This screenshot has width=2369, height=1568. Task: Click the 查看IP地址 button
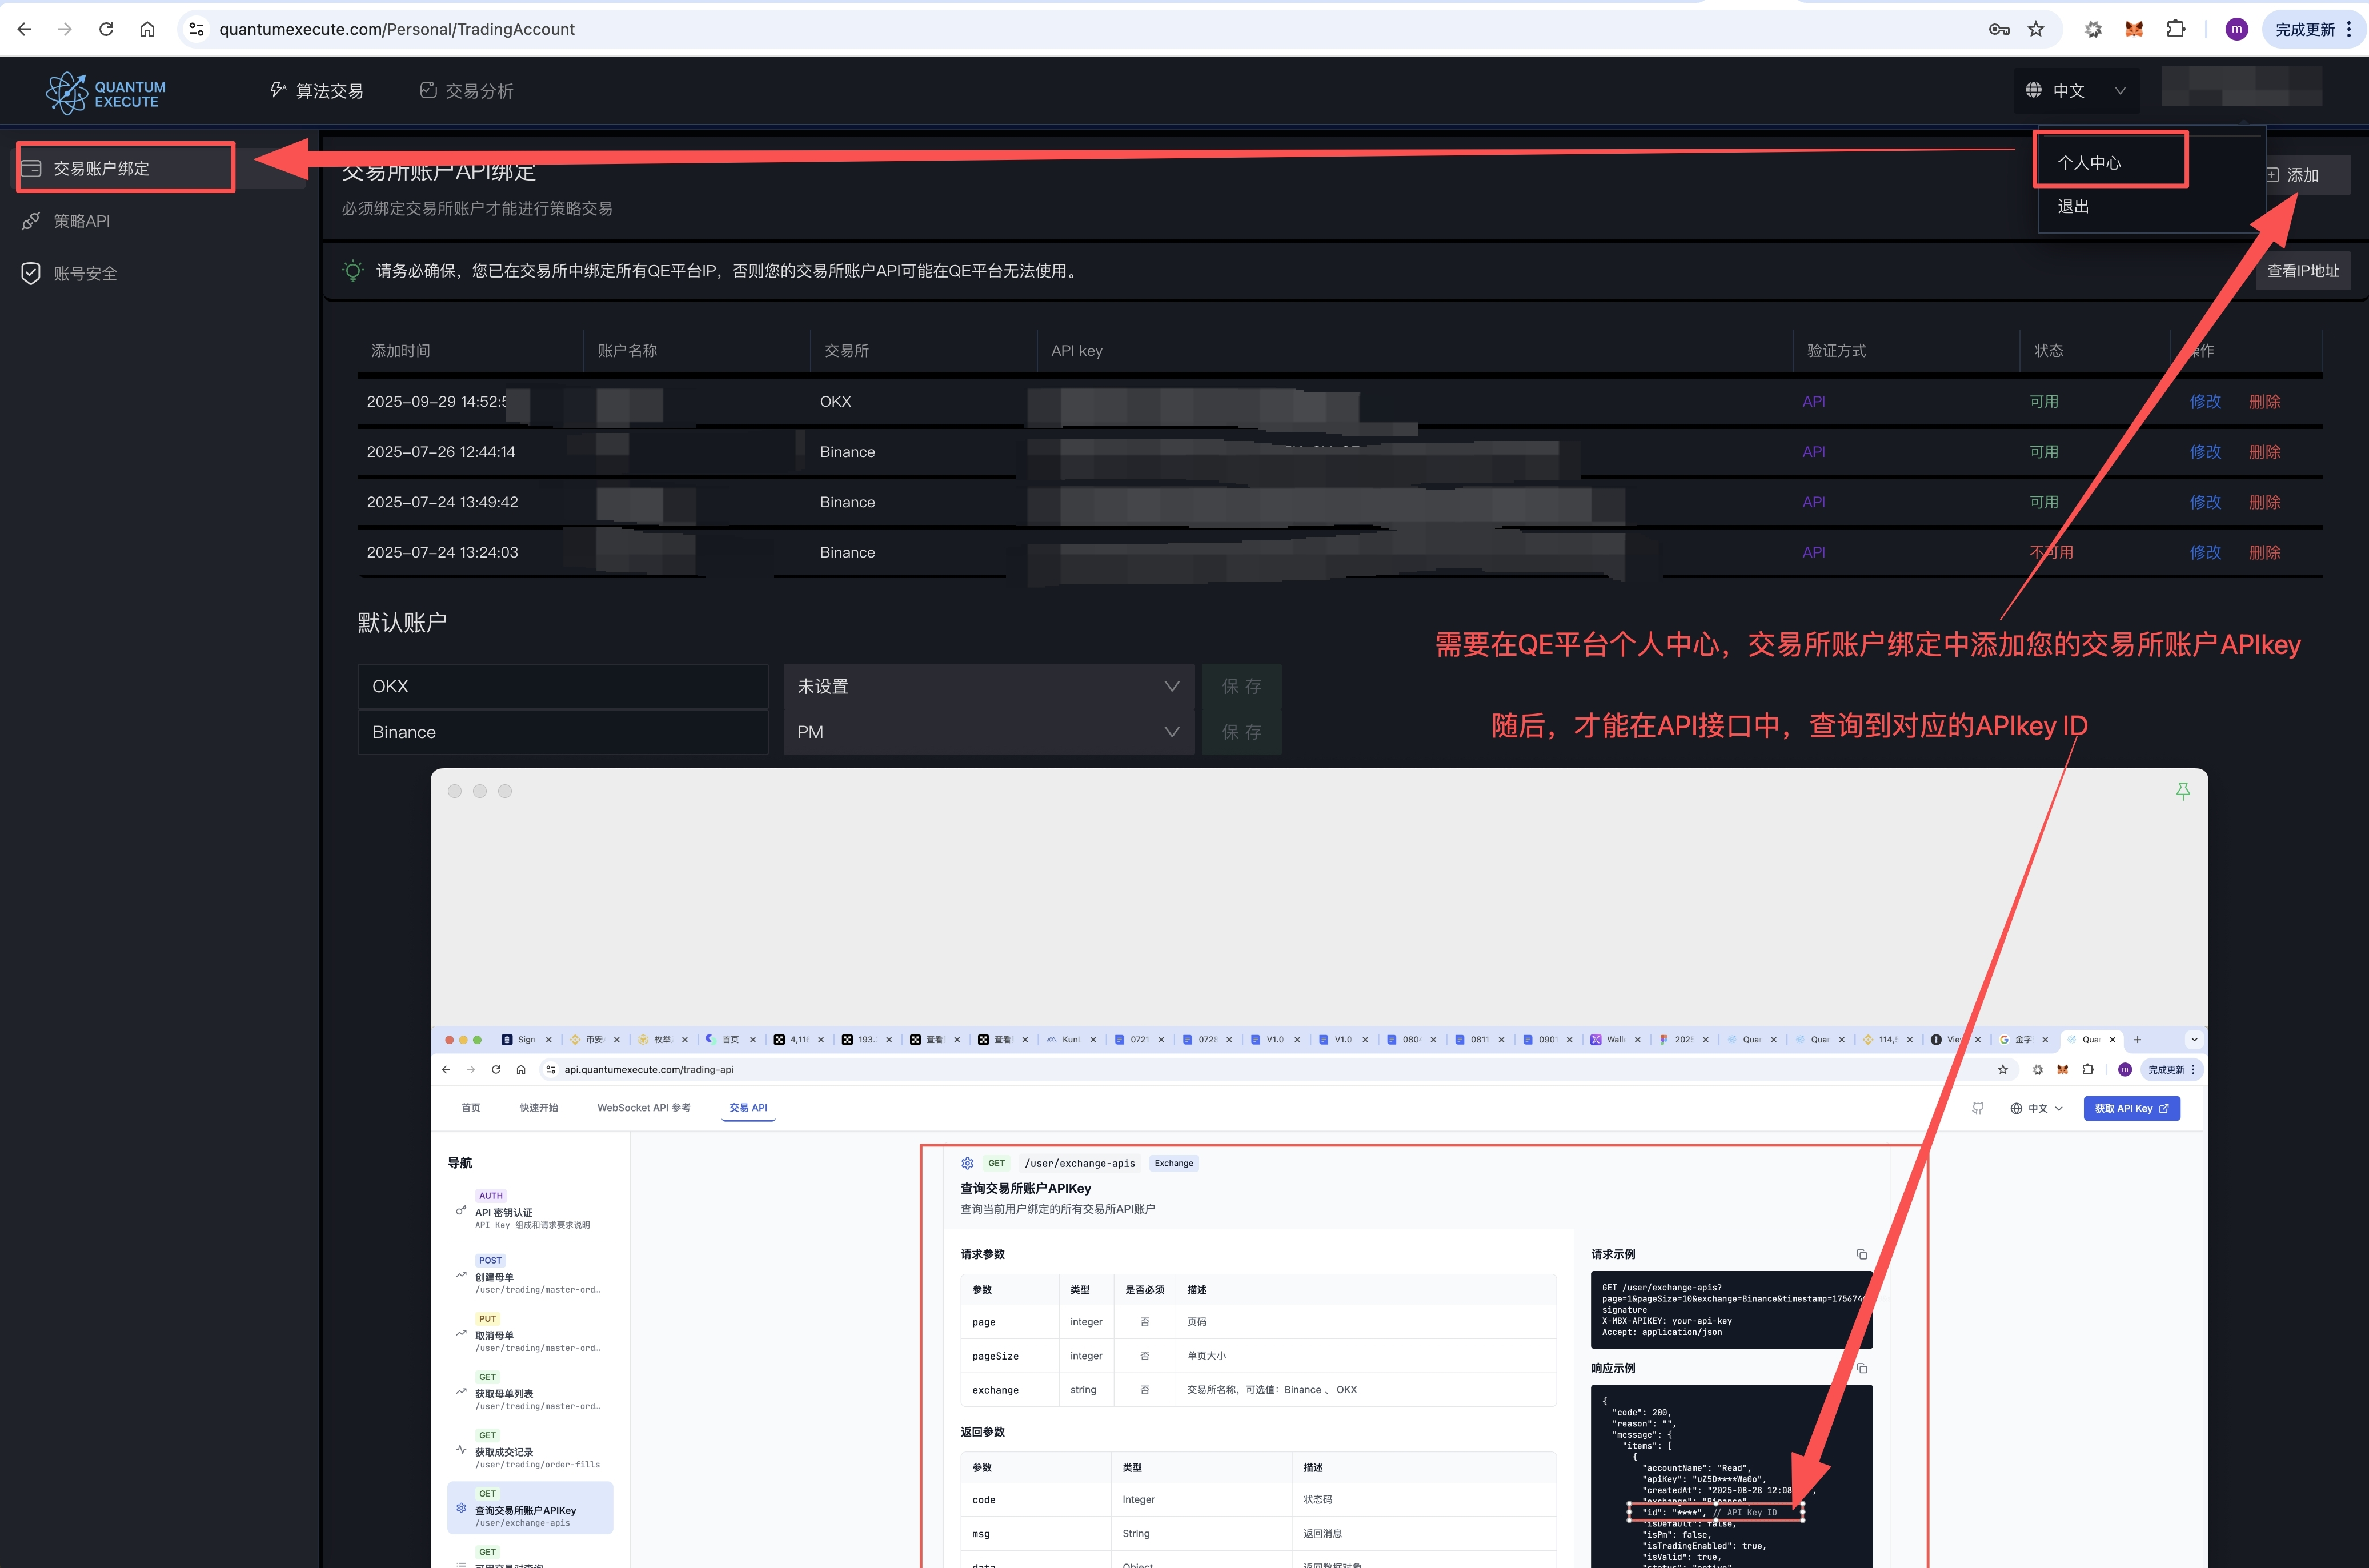(2302, 270)
